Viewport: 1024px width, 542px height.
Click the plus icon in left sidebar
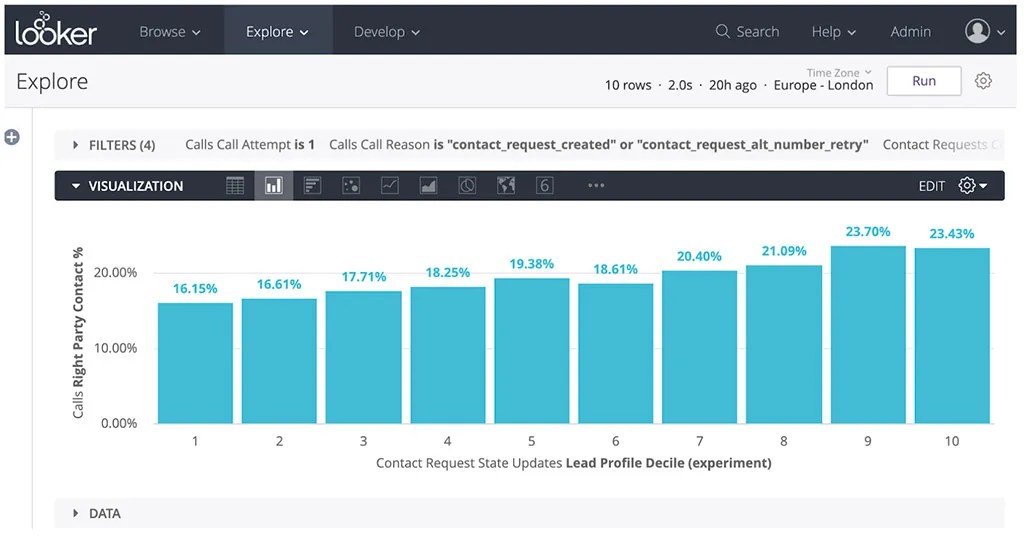click(x=12, y=137)
